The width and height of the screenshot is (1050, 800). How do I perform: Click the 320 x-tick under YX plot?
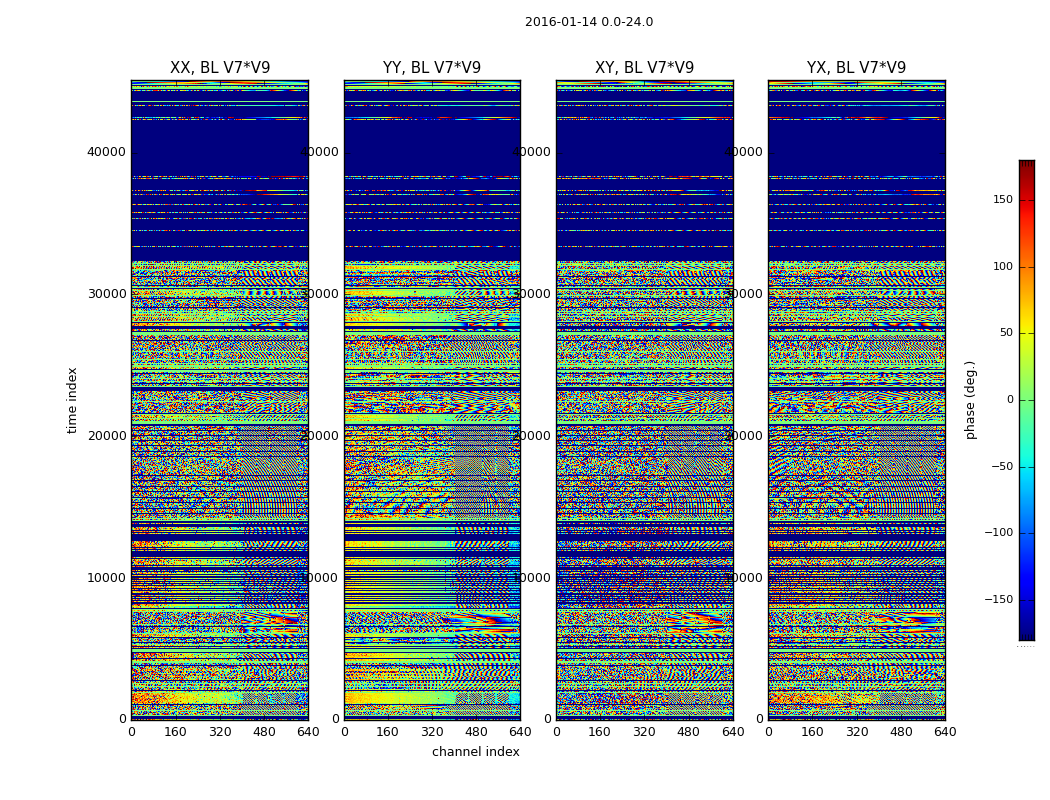pyautogui.click(x=856, y=732)
